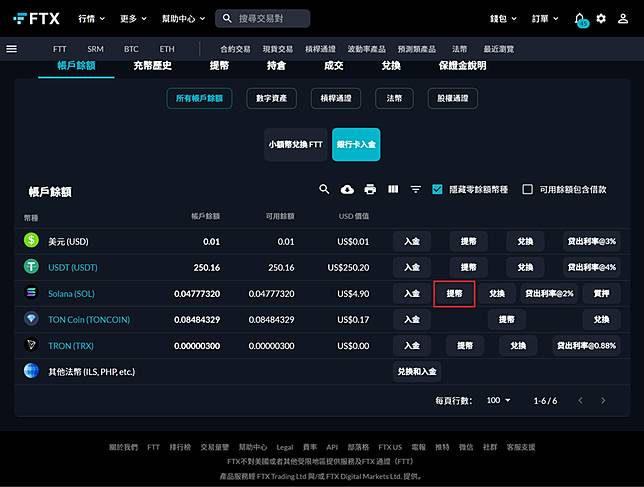Open 最近瀏覽 navigation item
Viewport: 644px width, 487px height.
click(499, 49)
